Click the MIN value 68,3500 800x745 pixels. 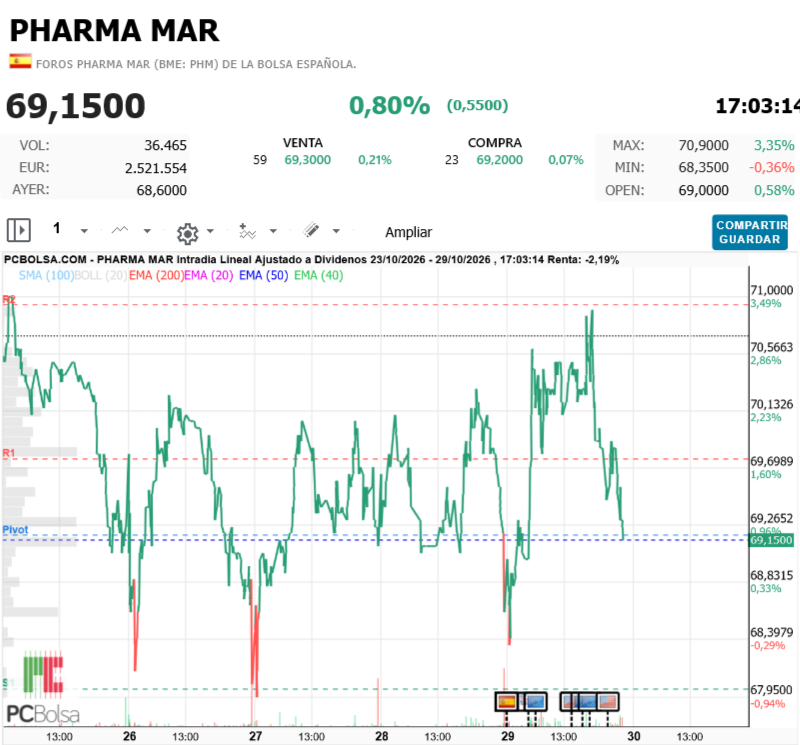tap(704, 167)
